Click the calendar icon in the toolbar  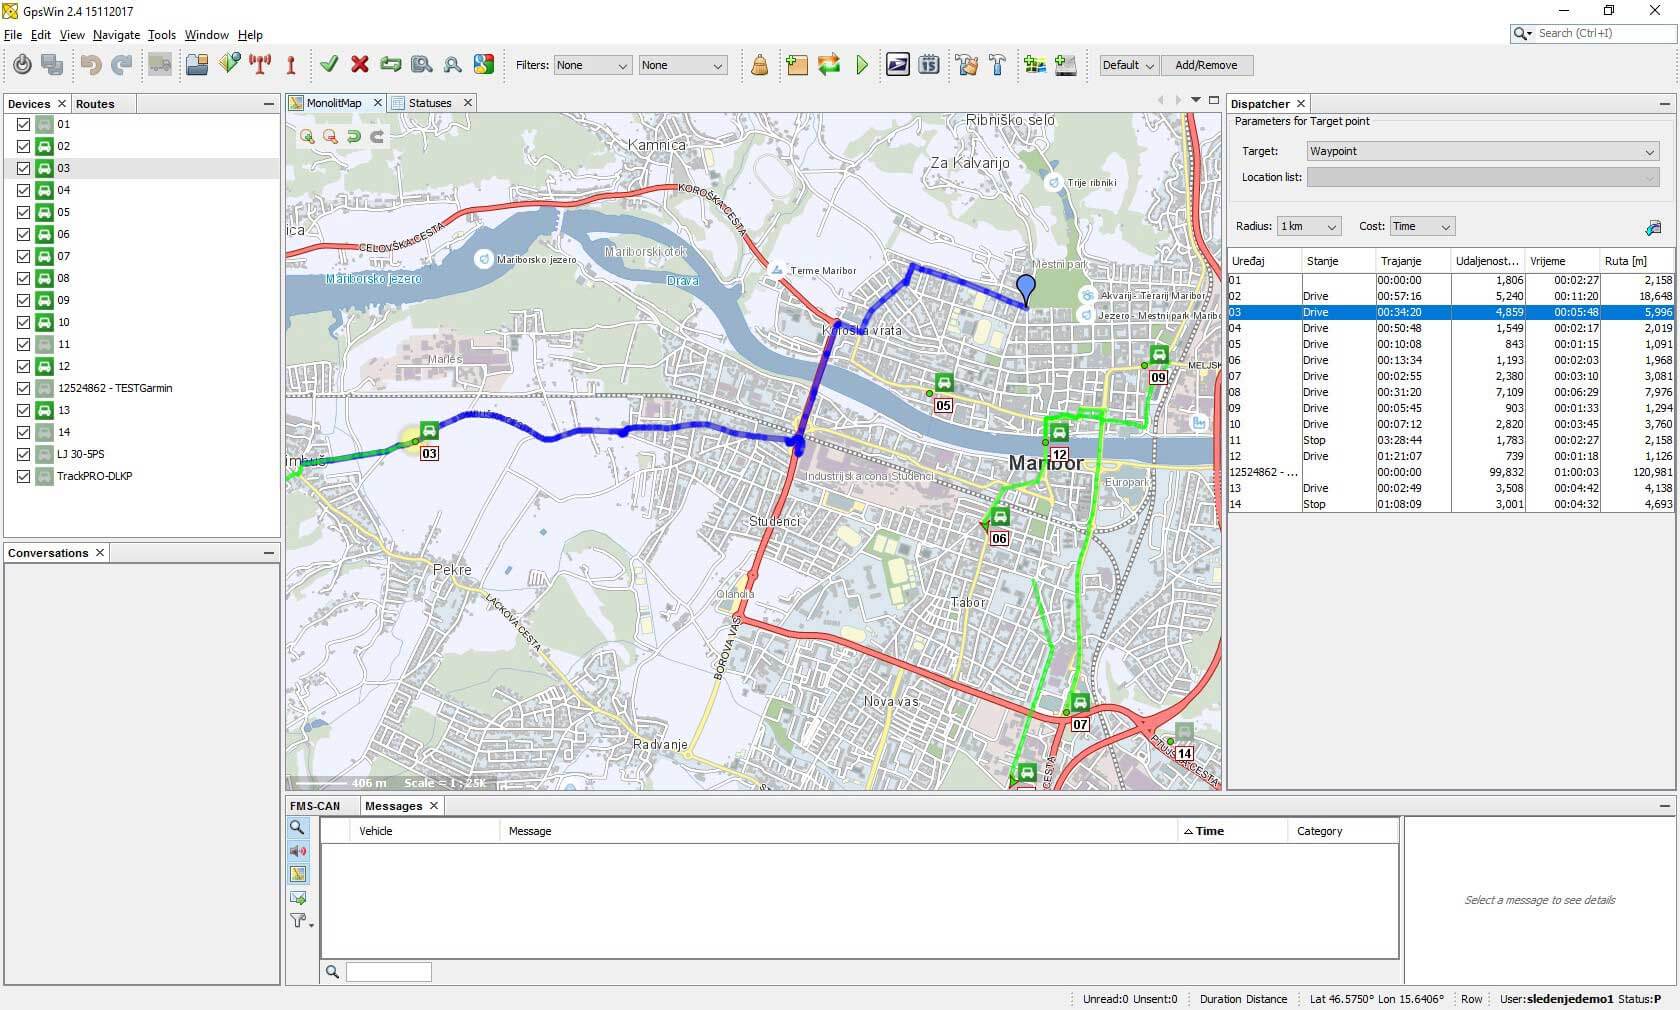coord(929,65)
